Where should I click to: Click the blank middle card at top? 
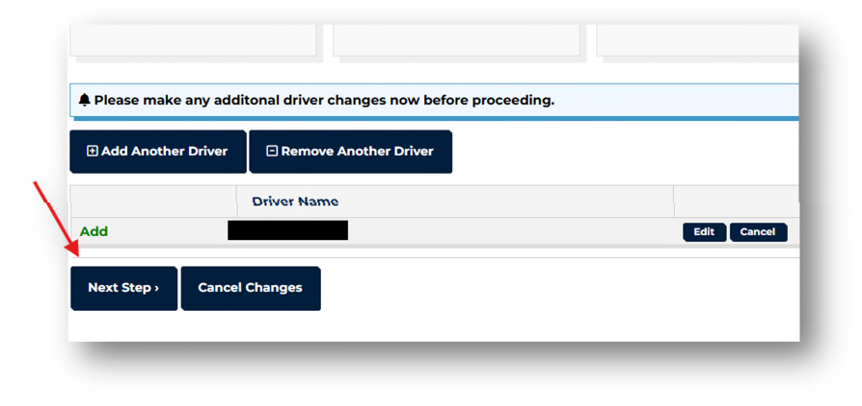coord(456,40)
